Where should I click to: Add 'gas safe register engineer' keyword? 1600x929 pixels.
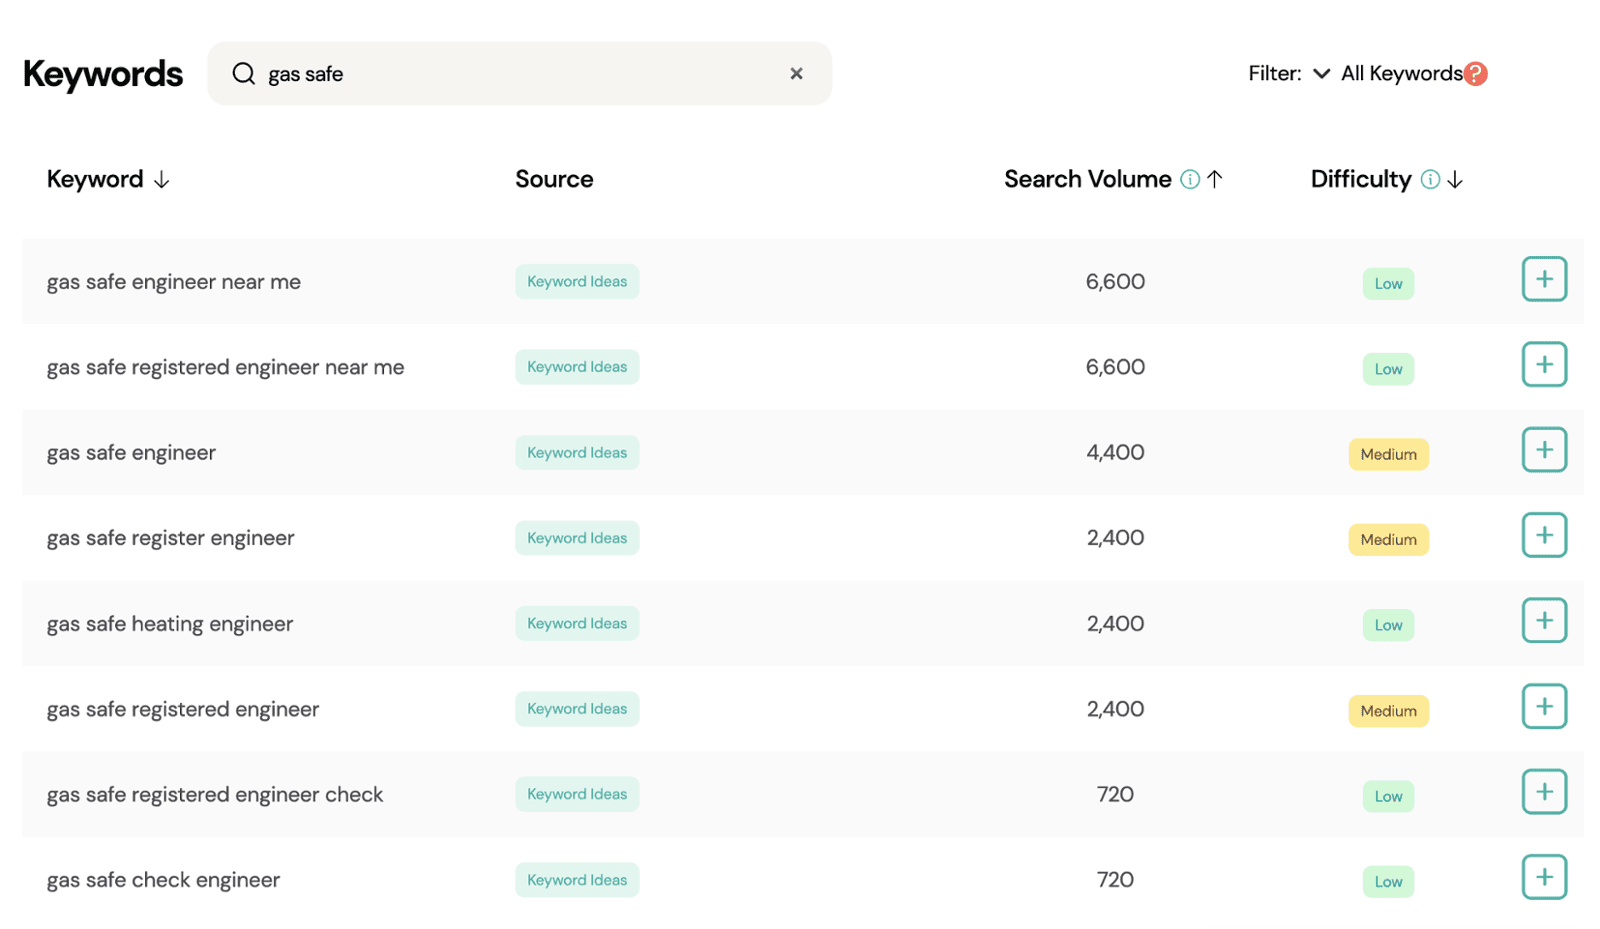1544,535
